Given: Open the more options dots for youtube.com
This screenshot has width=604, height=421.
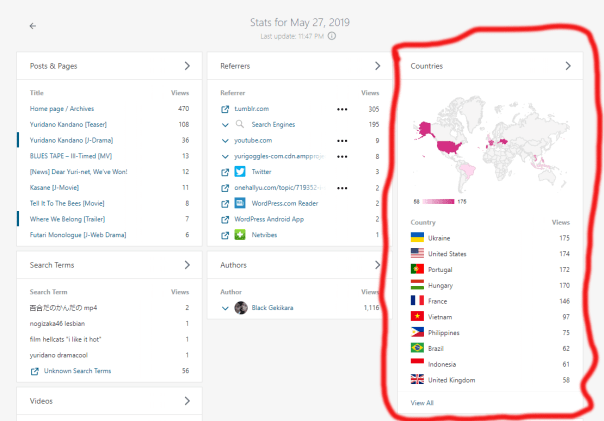Looking at the screenshot, I should tap(342, 141).
